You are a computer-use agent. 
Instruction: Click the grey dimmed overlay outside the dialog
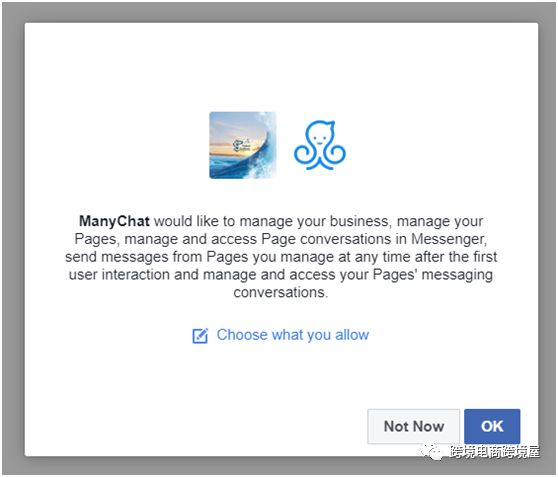tap(13, 238)
